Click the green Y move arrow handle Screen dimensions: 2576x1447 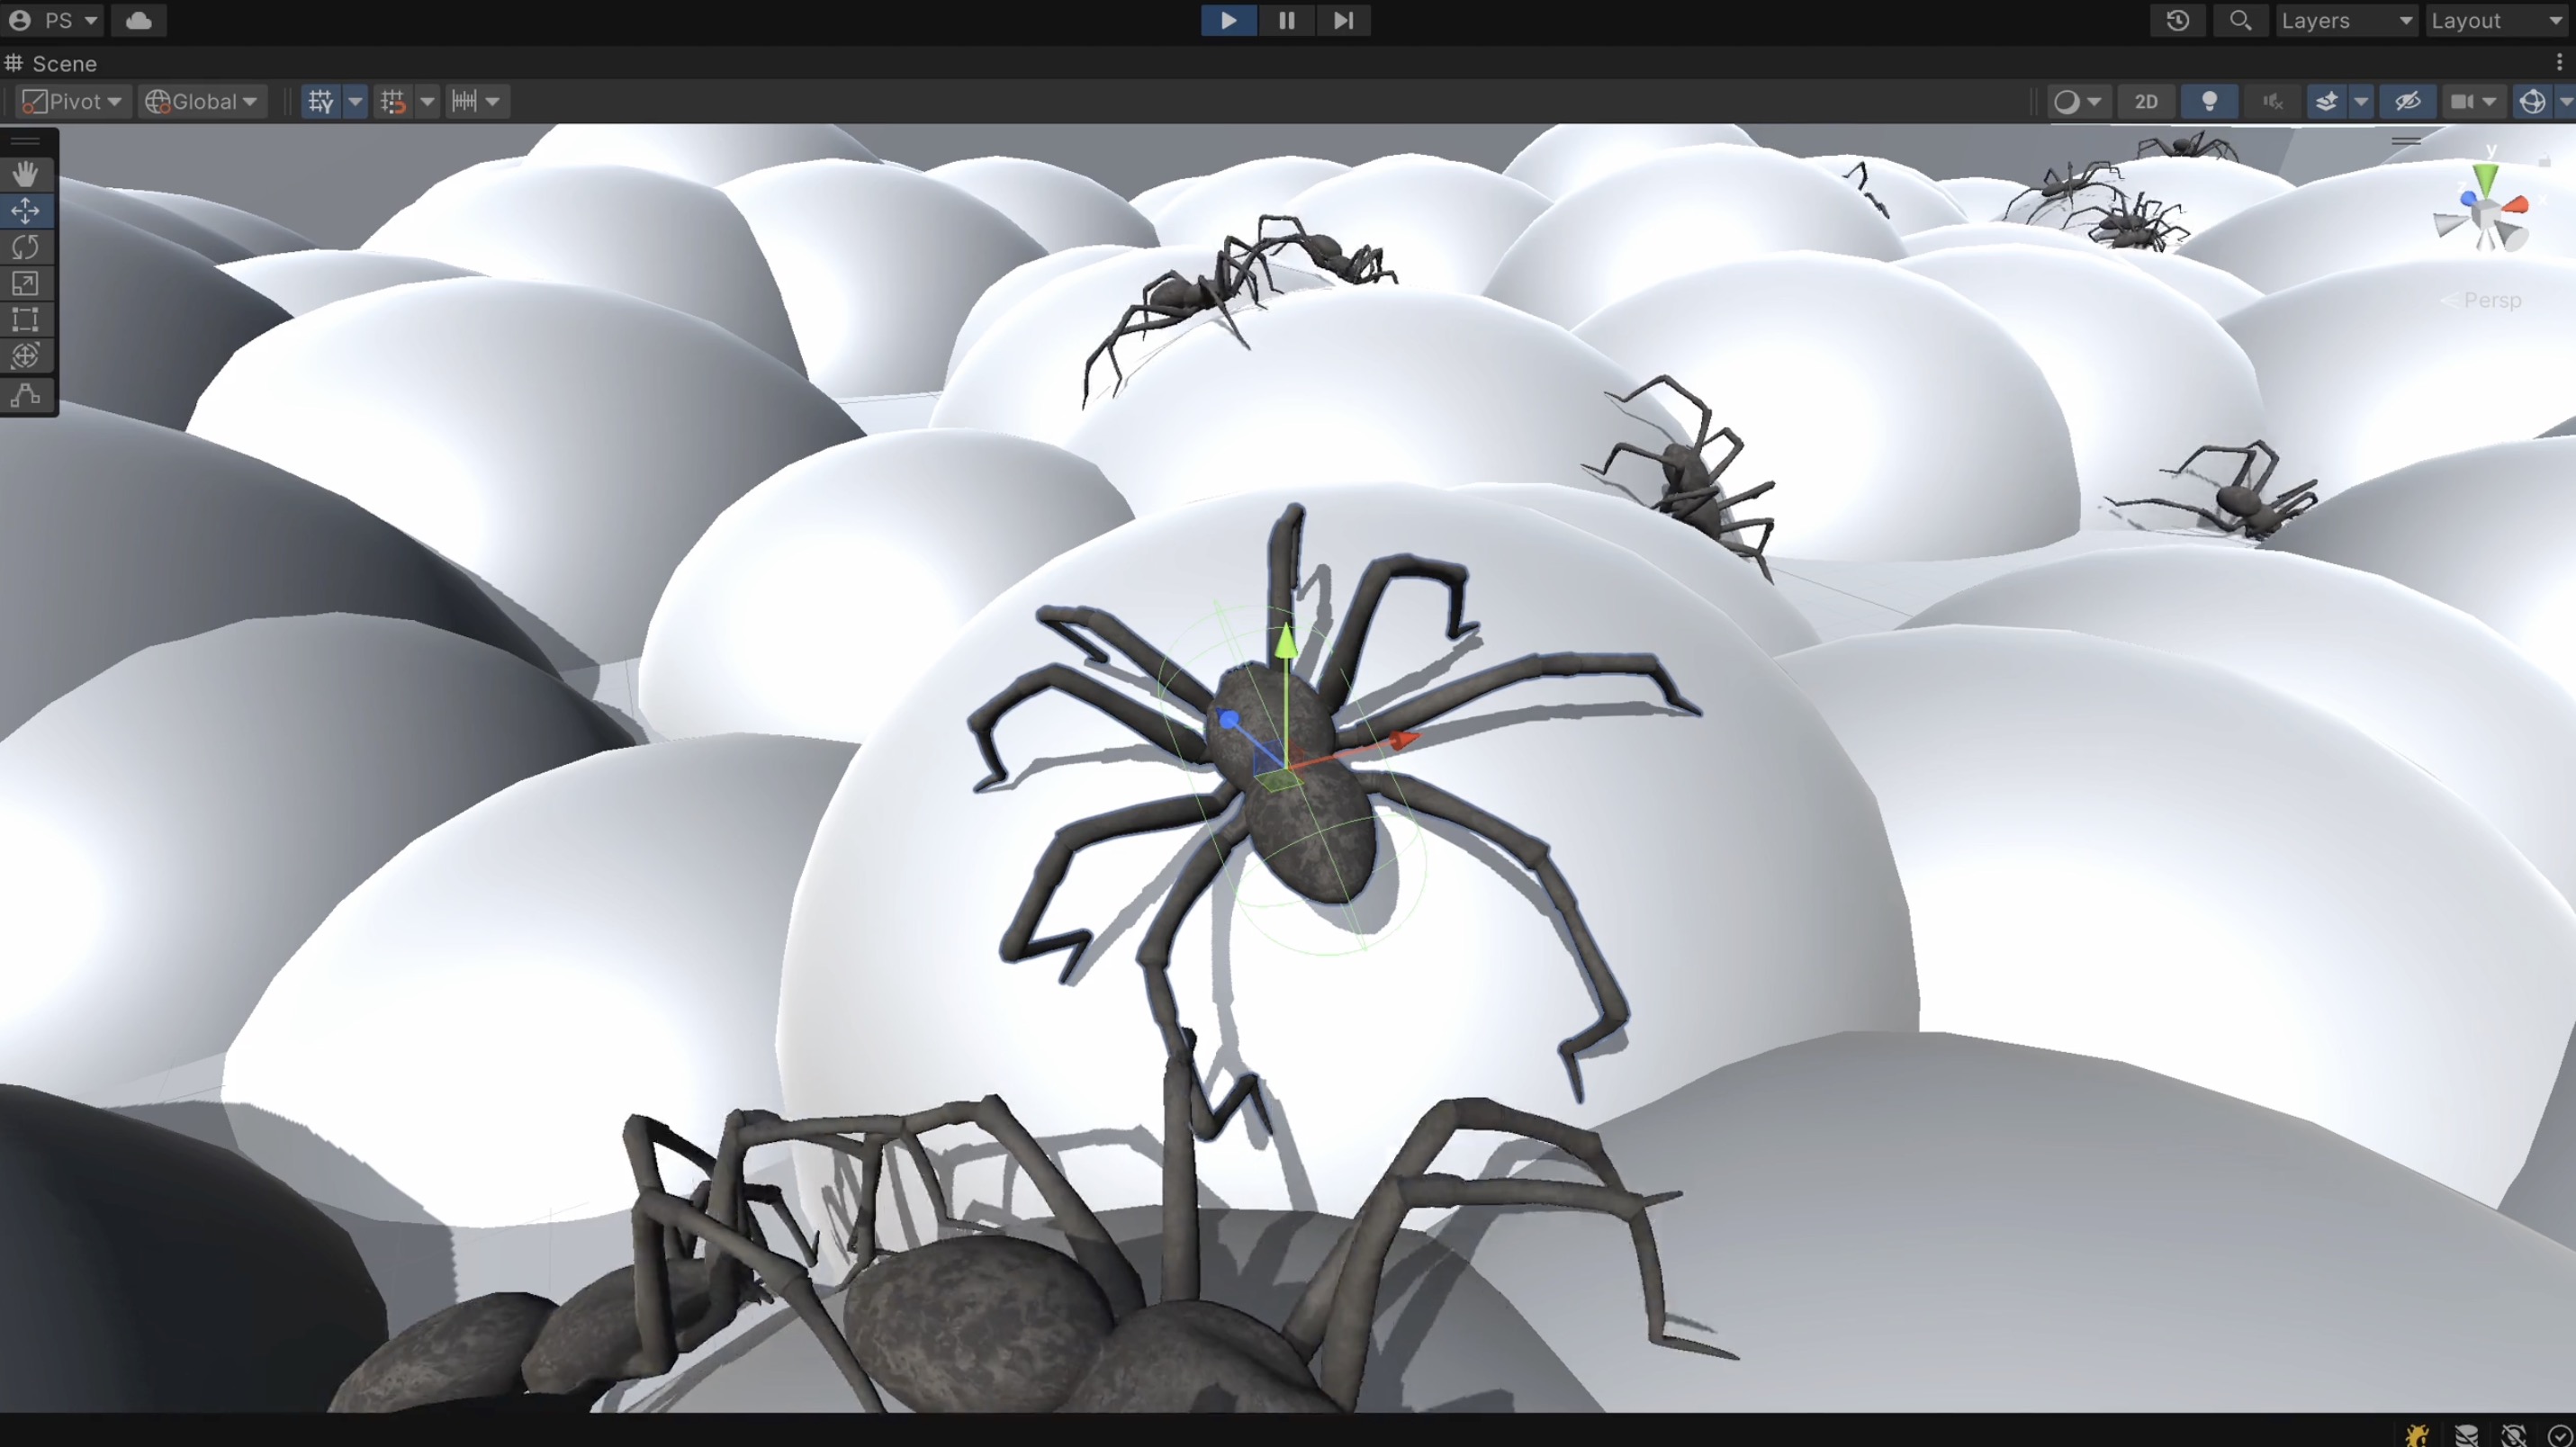point(1285,640)
